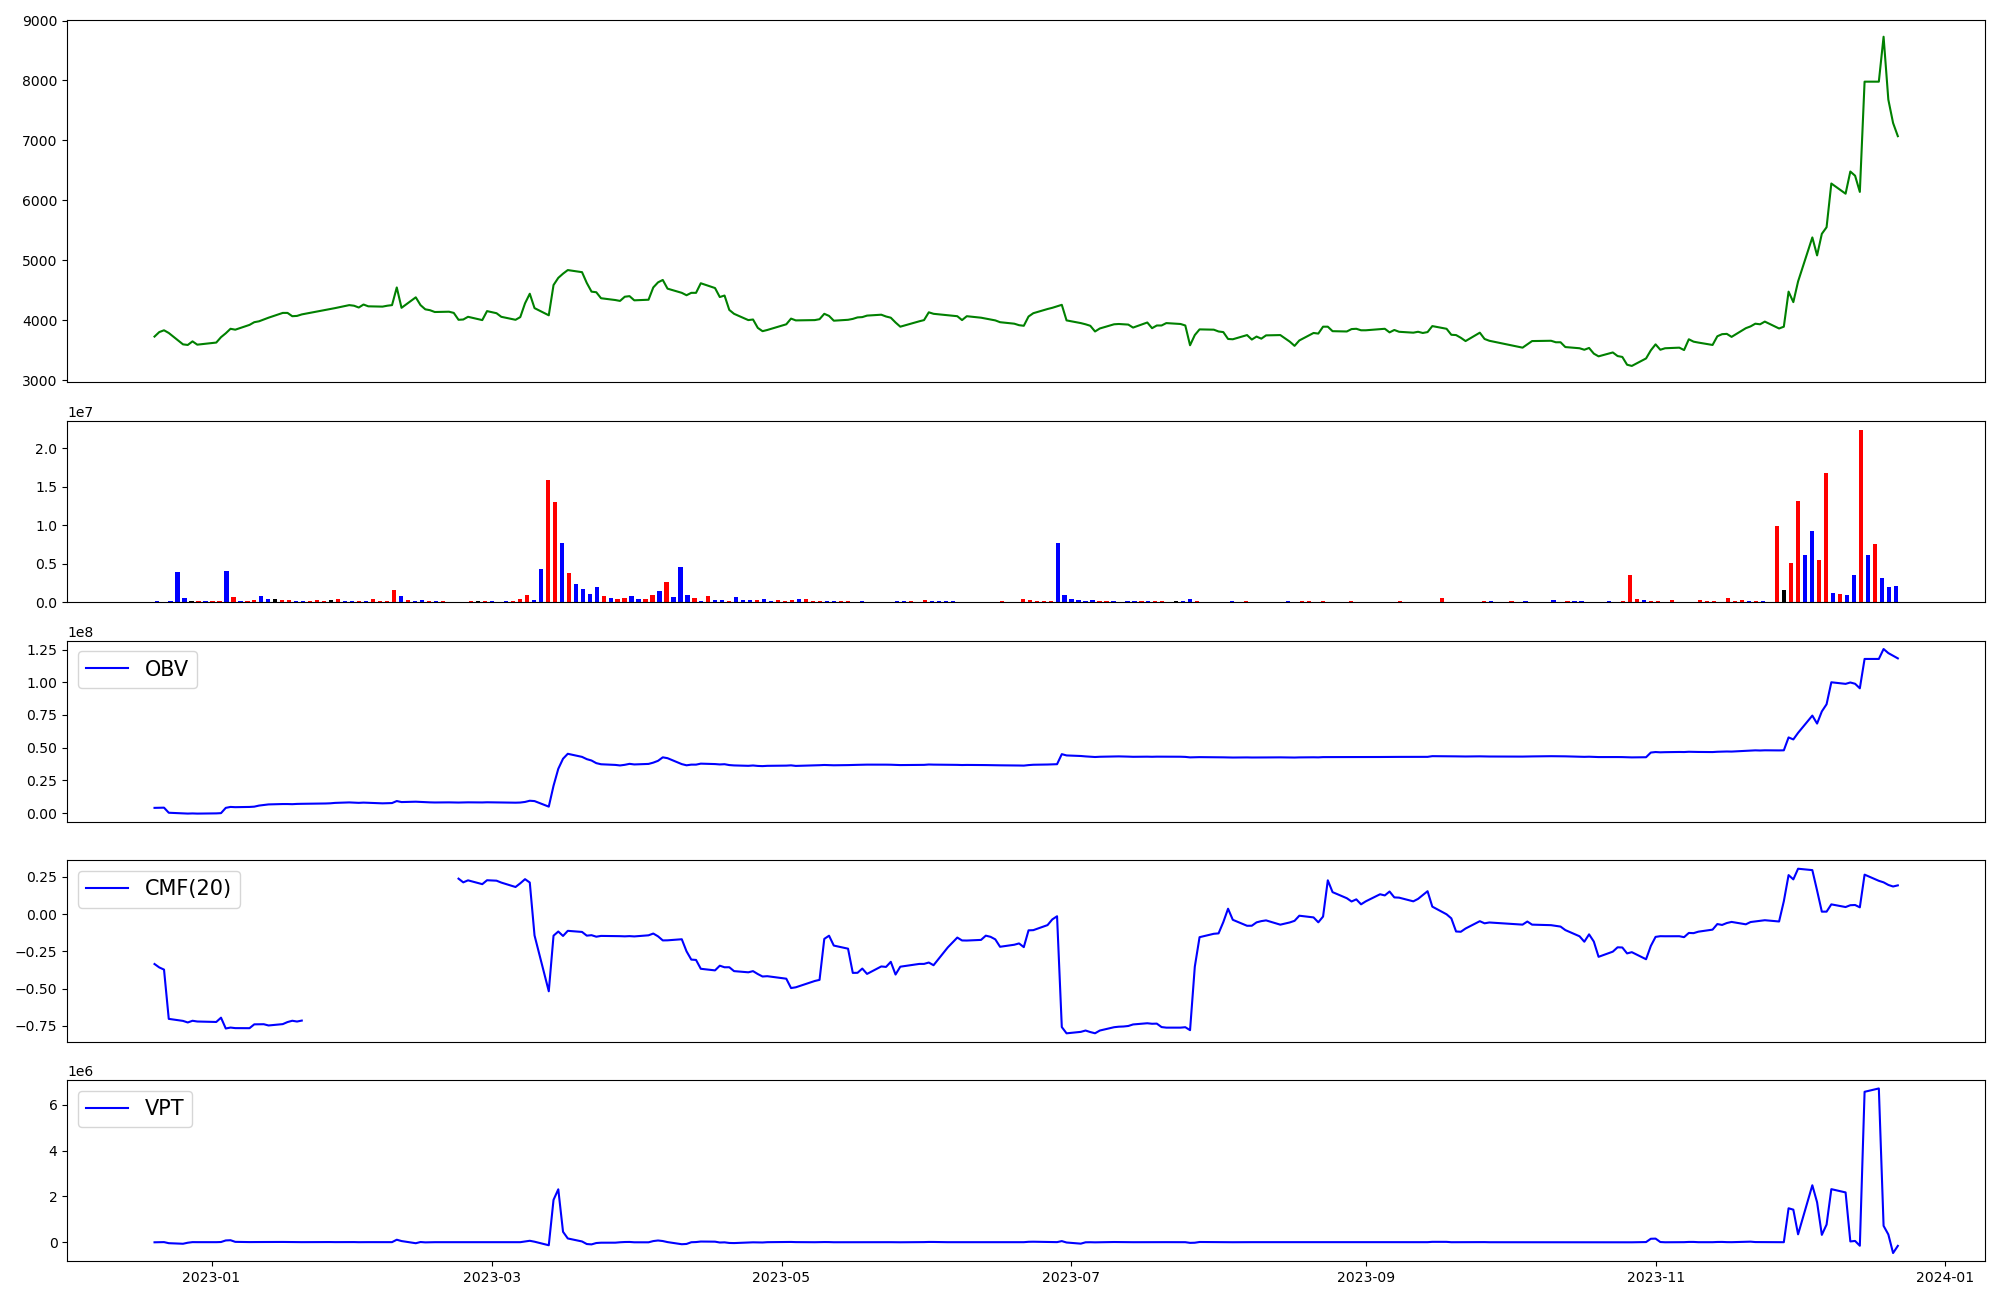
Task: Click the 0.25 CMF axis label
Action: point(40,877)
